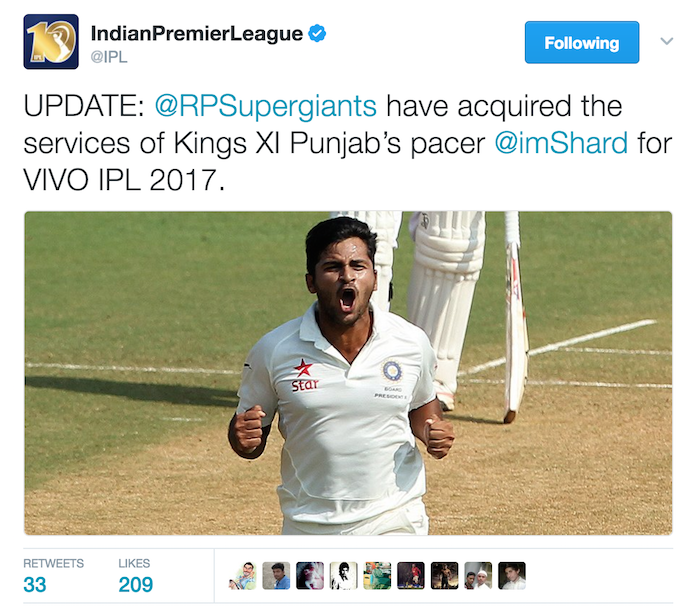Click the IPL 10 profile avatar

[x=51, y=42]
